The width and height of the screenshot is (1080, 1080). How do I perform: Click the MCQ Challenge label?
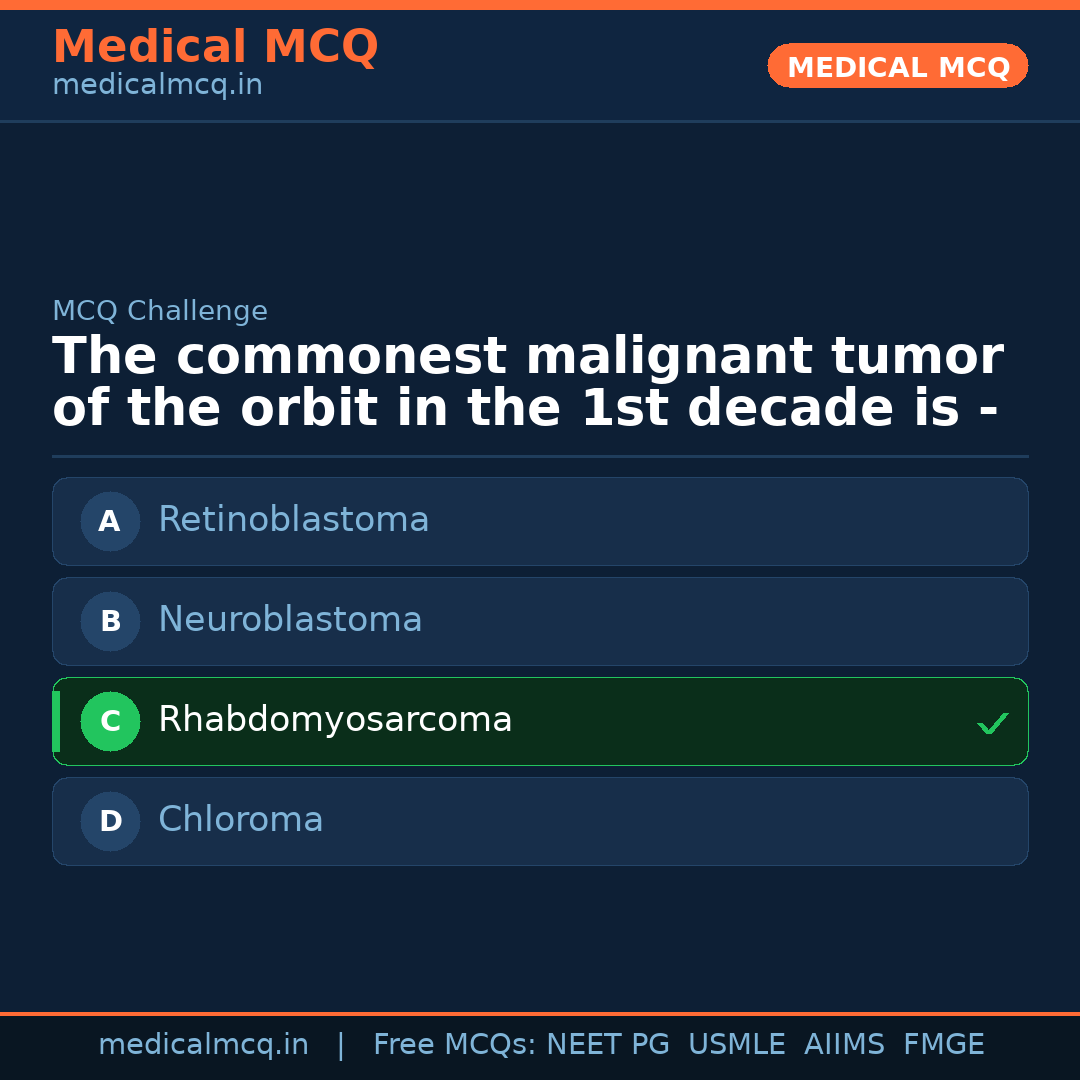160,312
